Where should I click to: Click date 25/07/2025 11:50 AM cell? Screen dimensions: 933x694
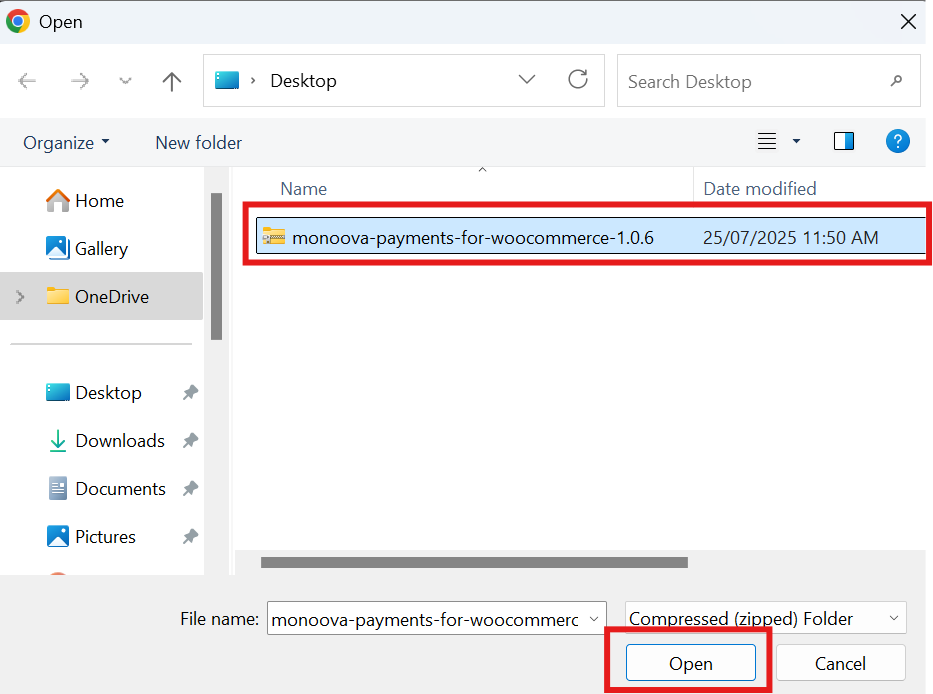[790, 237]
